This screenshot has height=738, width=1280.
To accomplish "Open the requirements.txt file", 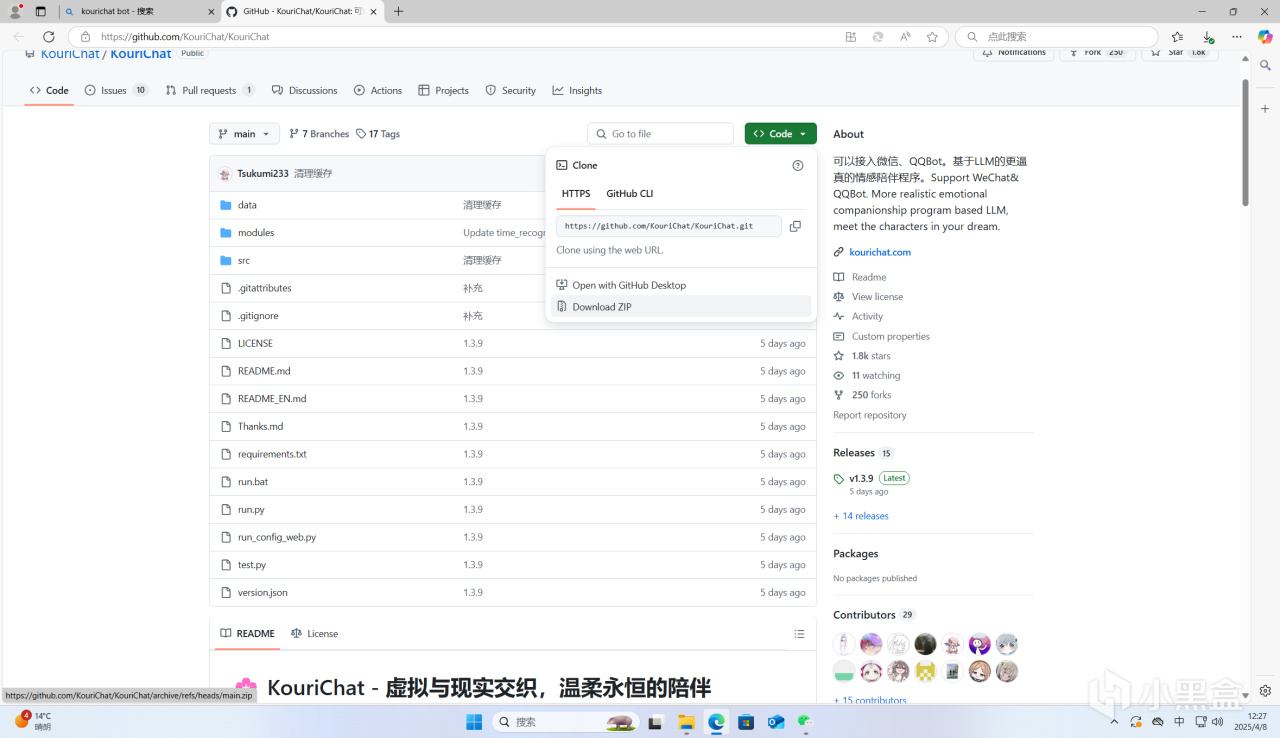I will [x=272, y=454].
